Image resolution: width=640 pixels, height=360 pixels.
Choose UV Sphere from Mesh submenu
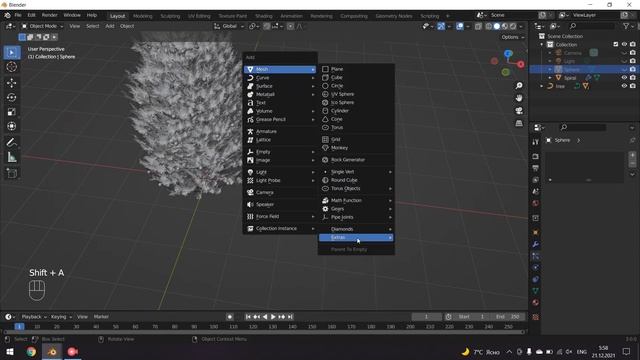pos(356,94)
